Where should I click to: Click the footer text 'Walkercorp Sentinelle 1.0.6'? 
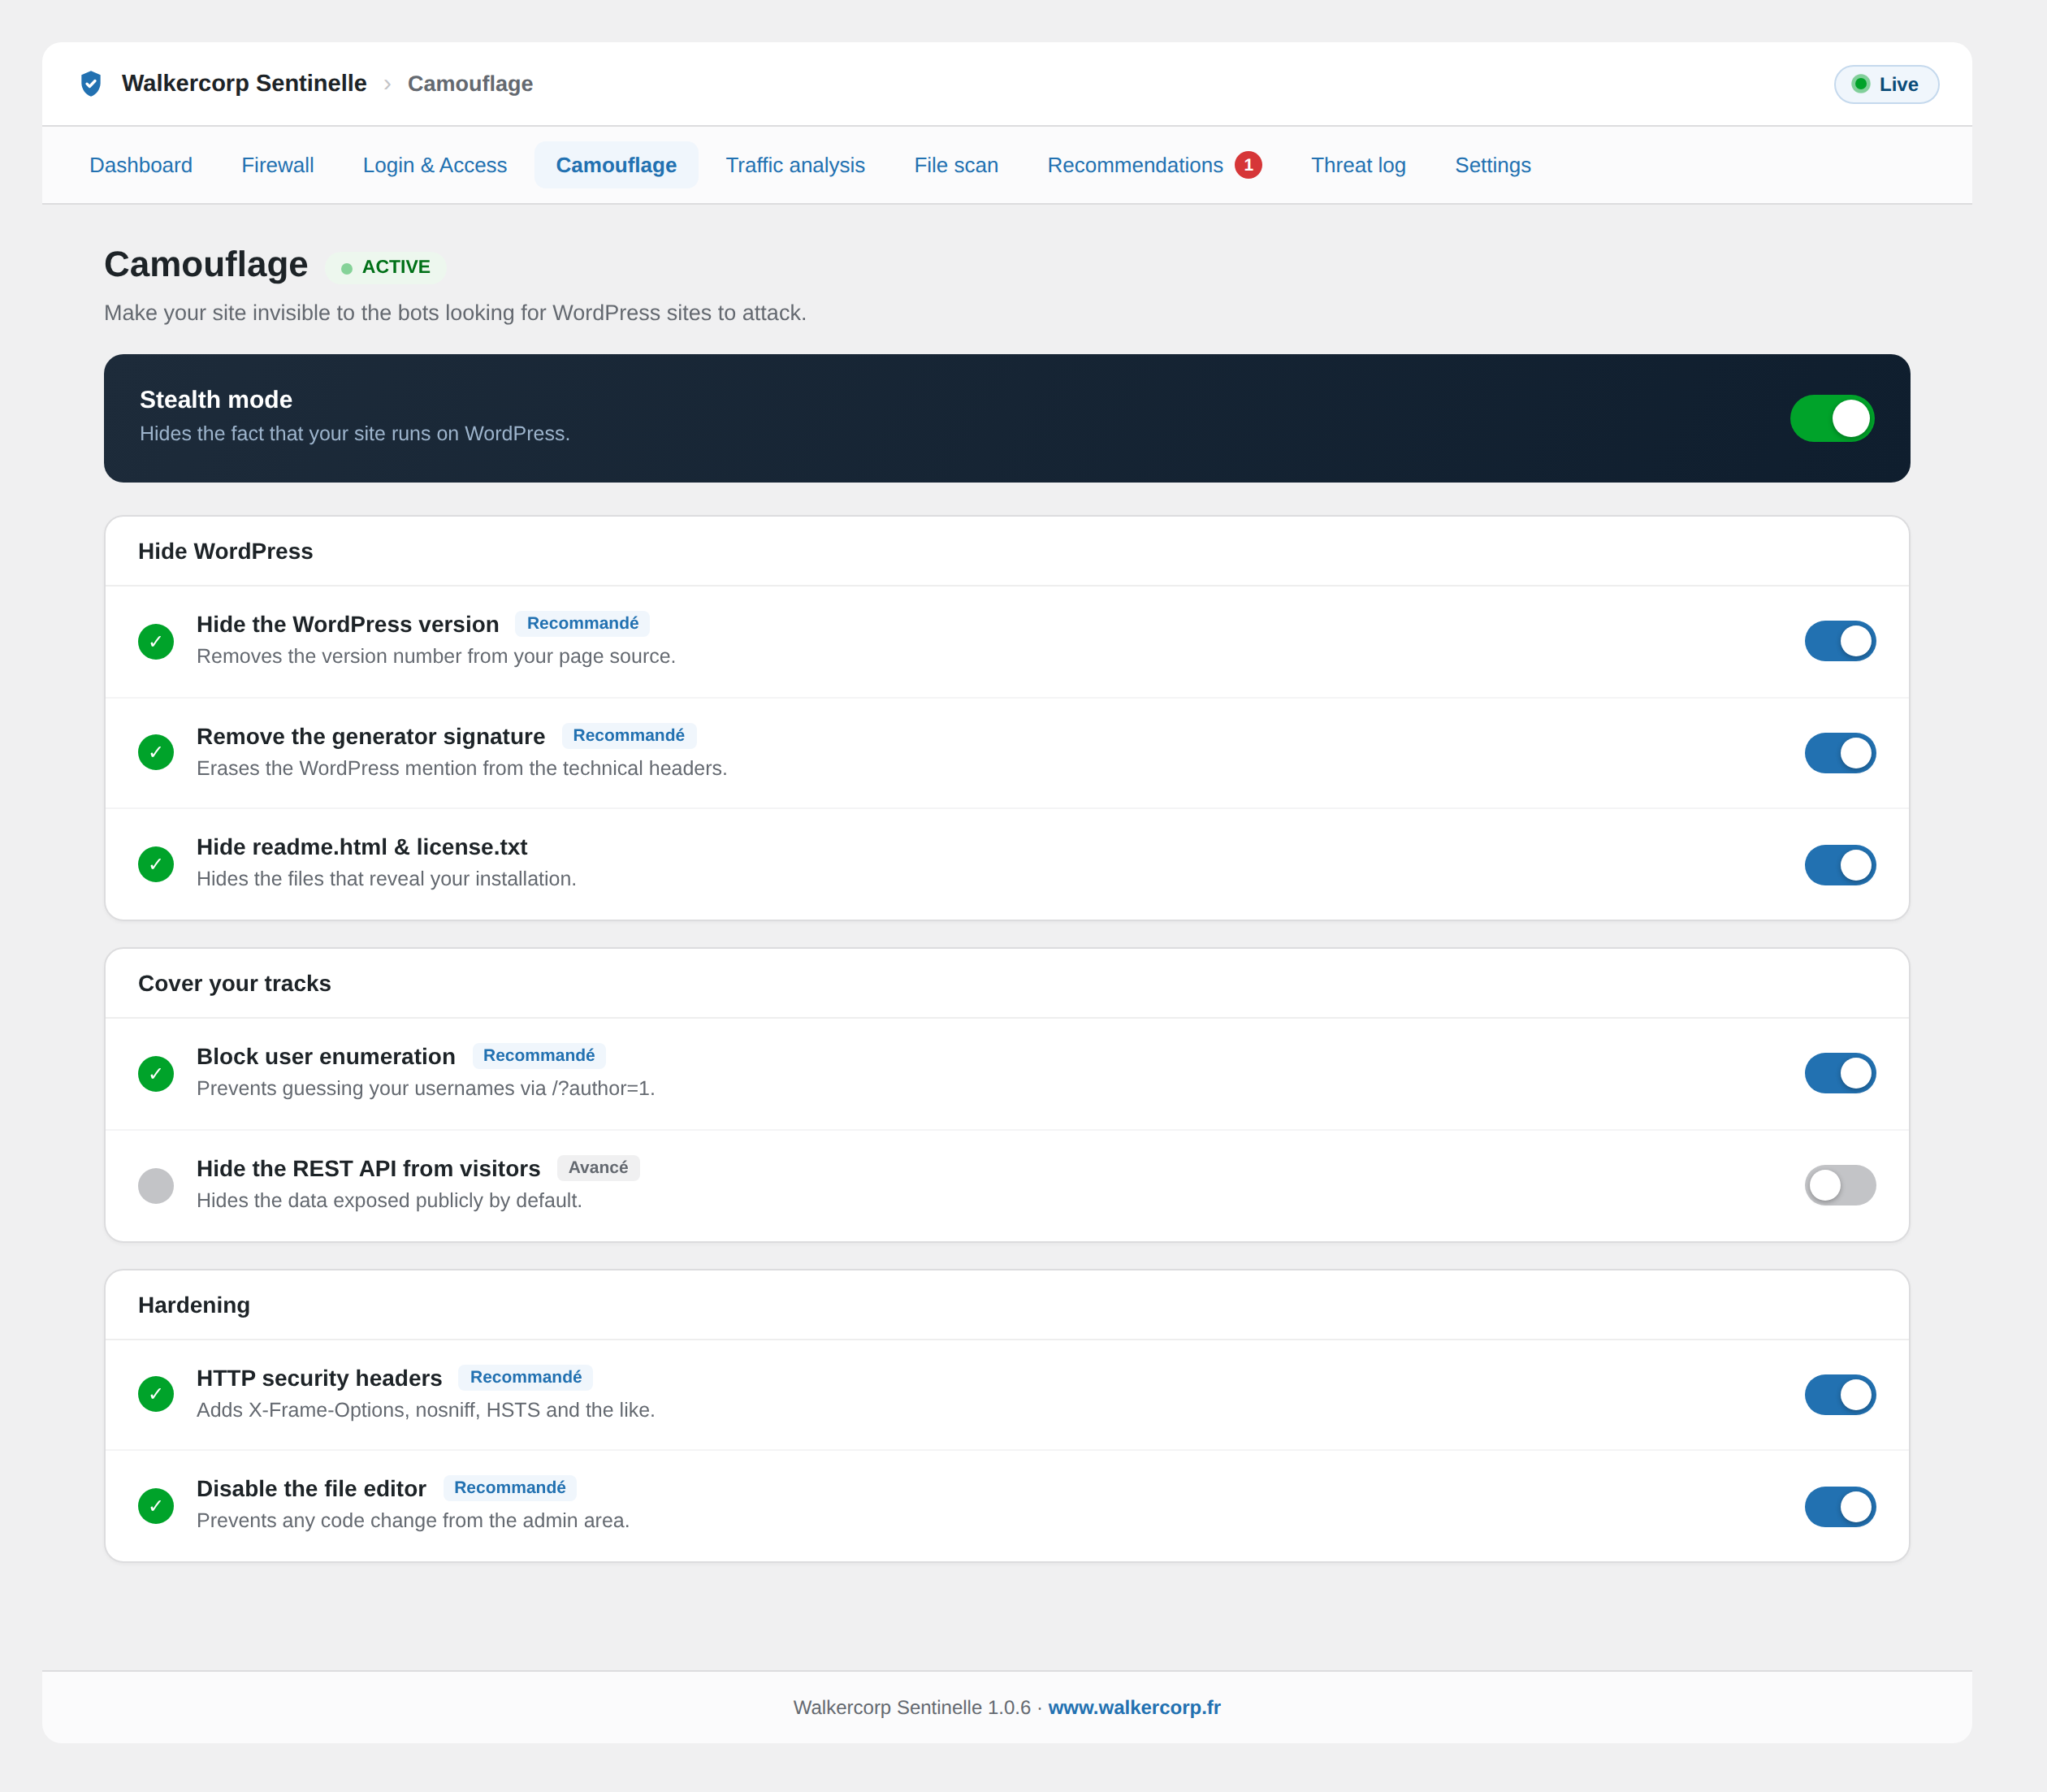[x=912, y=1707]
